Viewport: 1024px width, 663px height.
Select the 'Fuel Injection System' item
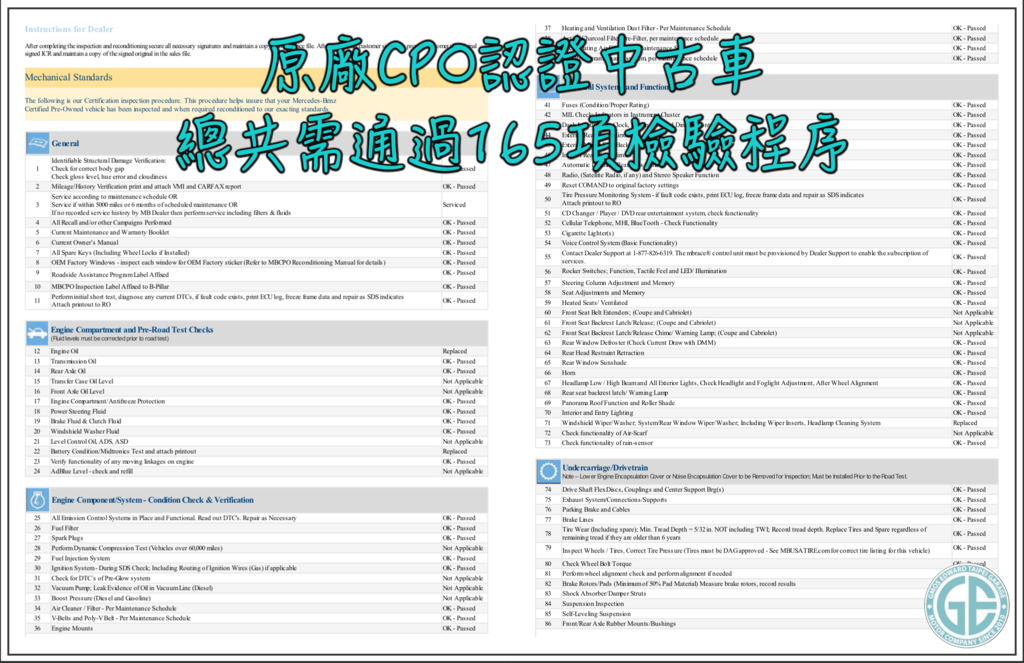click(81, 558)
